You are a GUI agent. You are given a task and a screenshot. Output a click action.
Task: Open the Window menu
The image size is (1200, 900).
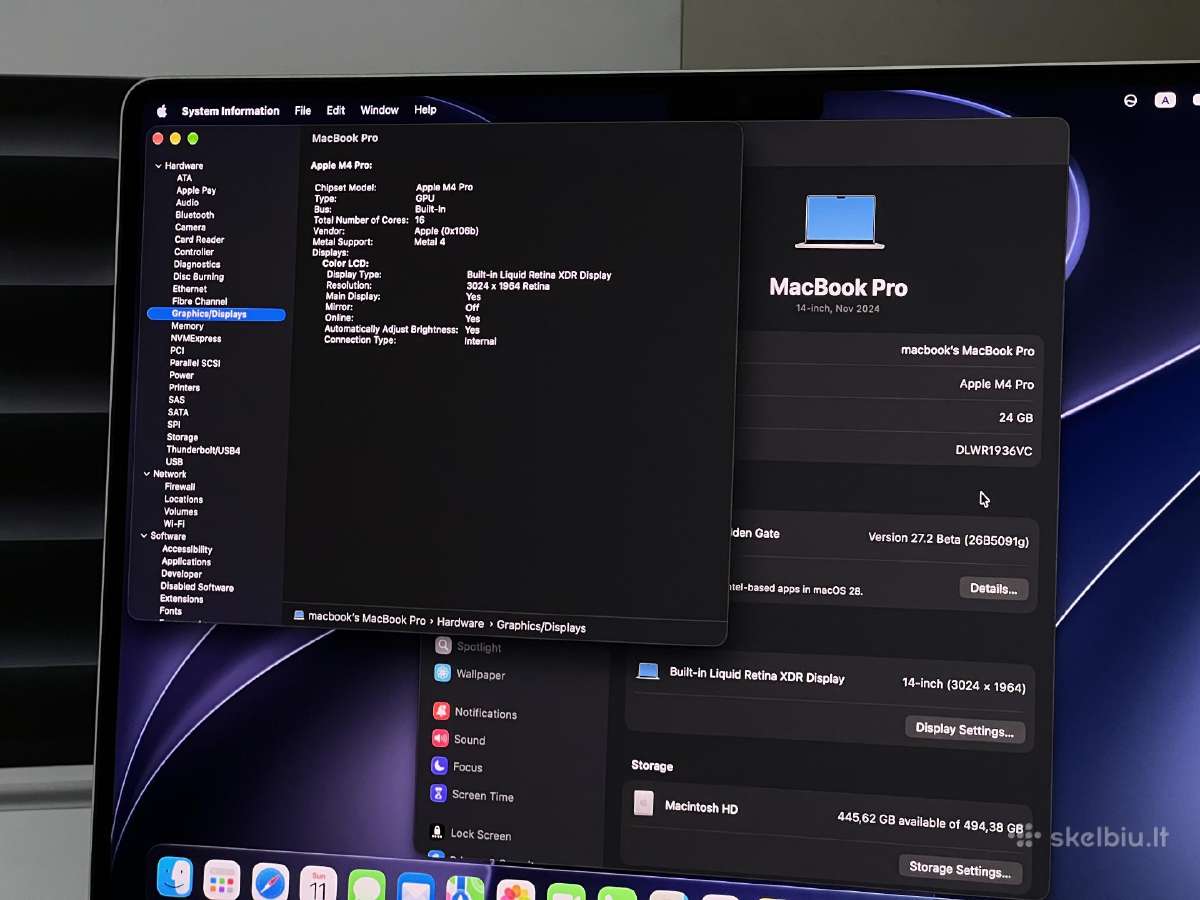pyautogui.click(x=379, y=110)
